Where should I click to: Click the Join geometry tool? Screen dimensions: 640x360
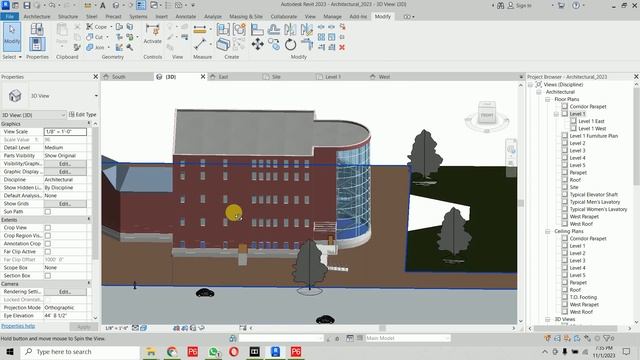pos(95,47)
